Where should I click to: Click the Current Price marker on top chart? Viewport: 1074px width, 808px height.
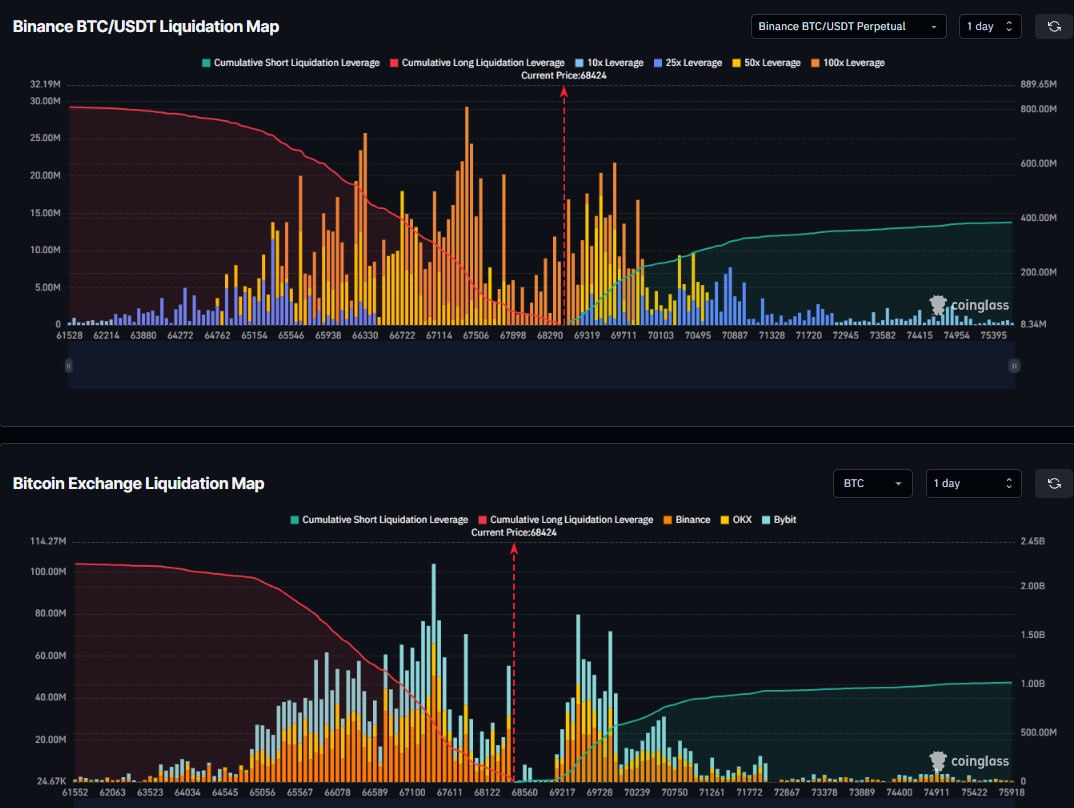[564, 76]
